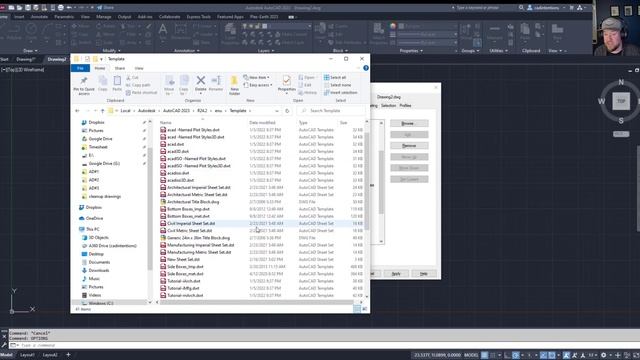The height and width of the screenshot is (360, 640).
Task: Click Remove in the Options dialog
Action: pyautogui.click(x=409, y=146)
